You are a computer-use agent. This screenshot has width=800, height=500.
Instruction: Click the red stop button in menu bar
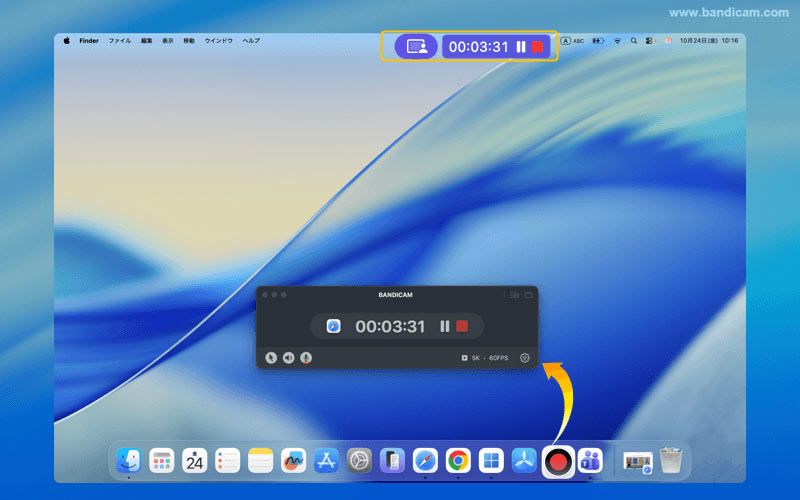[x=537, y=47]
